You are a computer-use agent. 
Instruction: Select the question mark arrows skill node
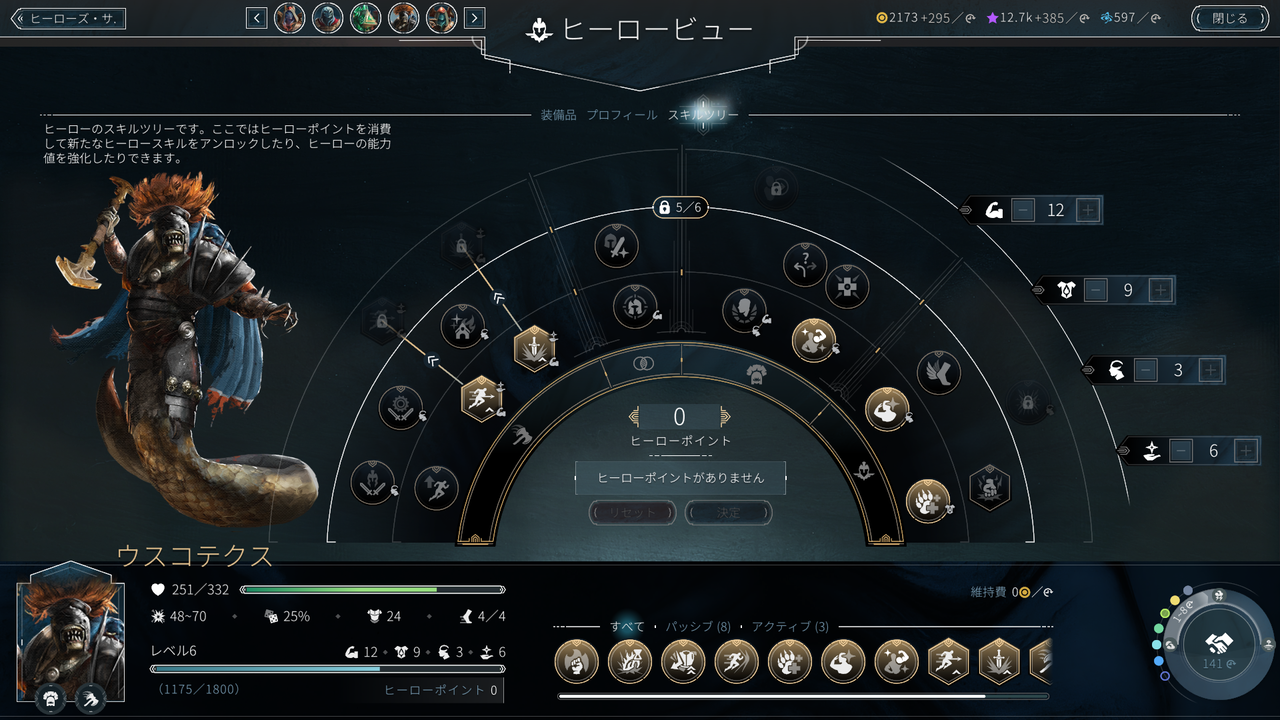(805, 264)
